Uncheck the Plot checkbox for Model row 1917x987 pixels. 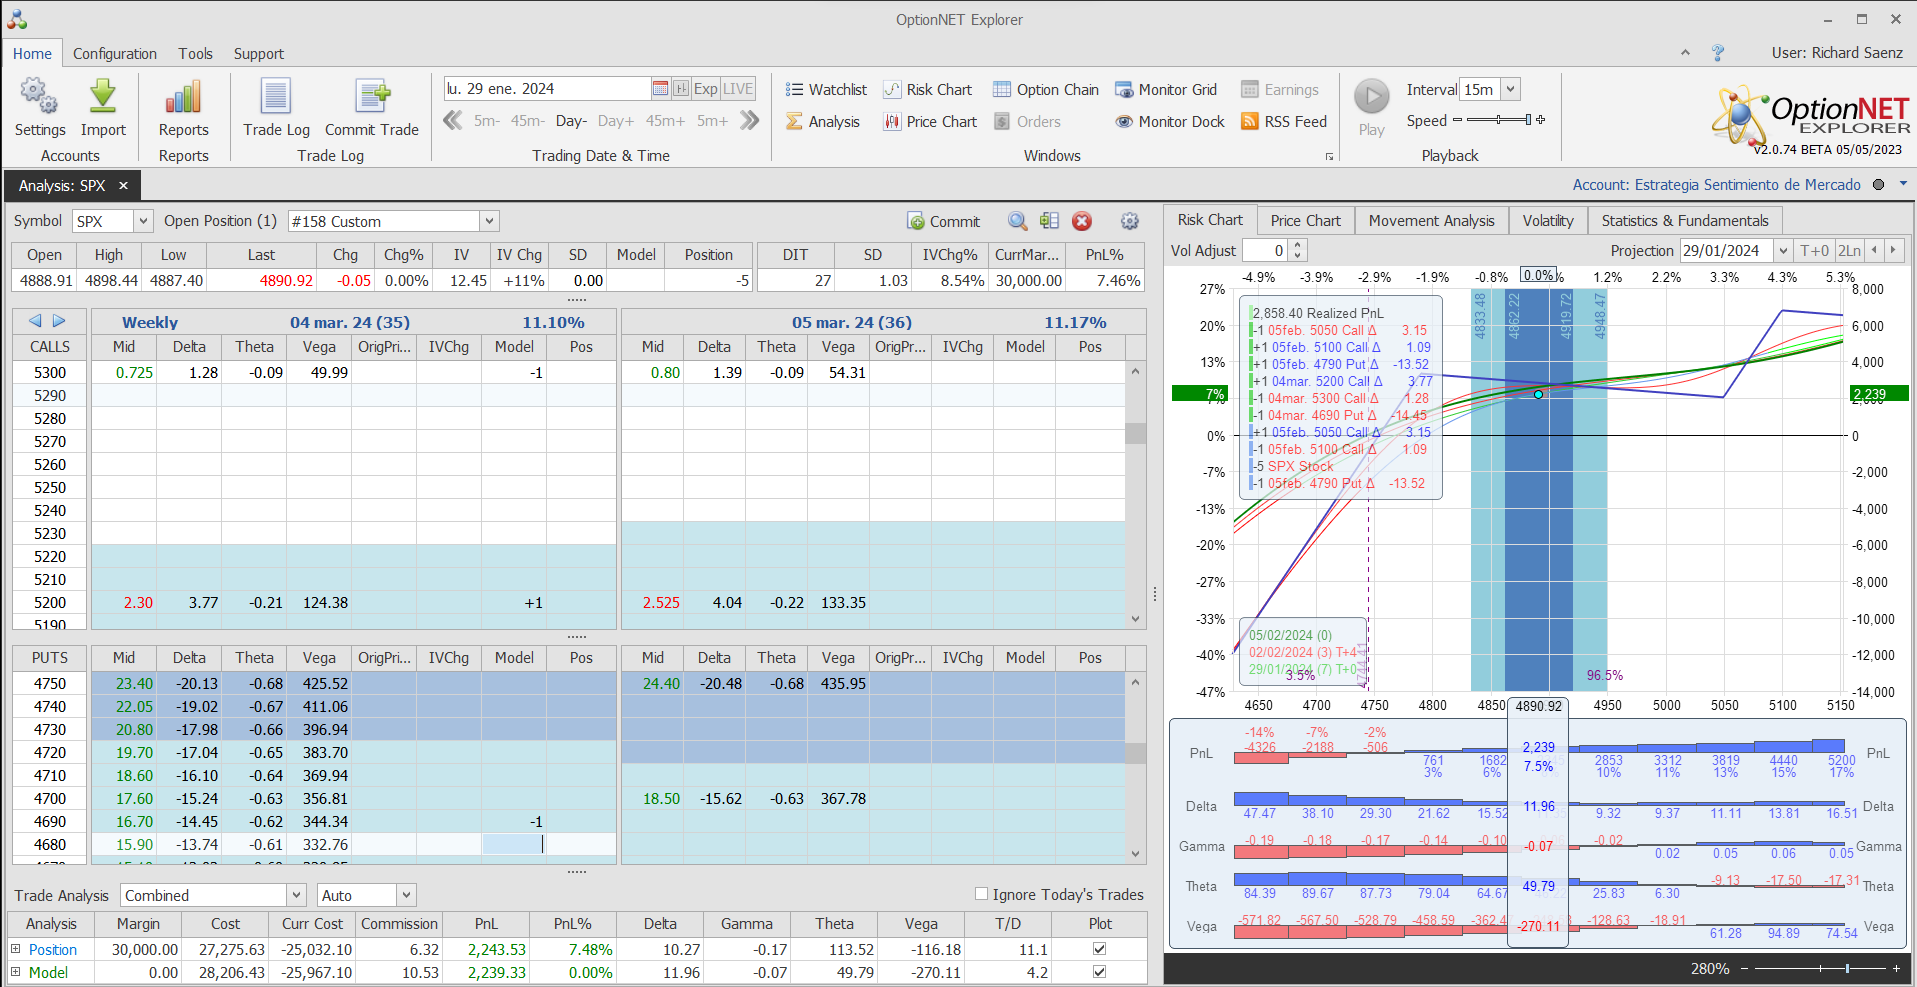coord(1099,972)
